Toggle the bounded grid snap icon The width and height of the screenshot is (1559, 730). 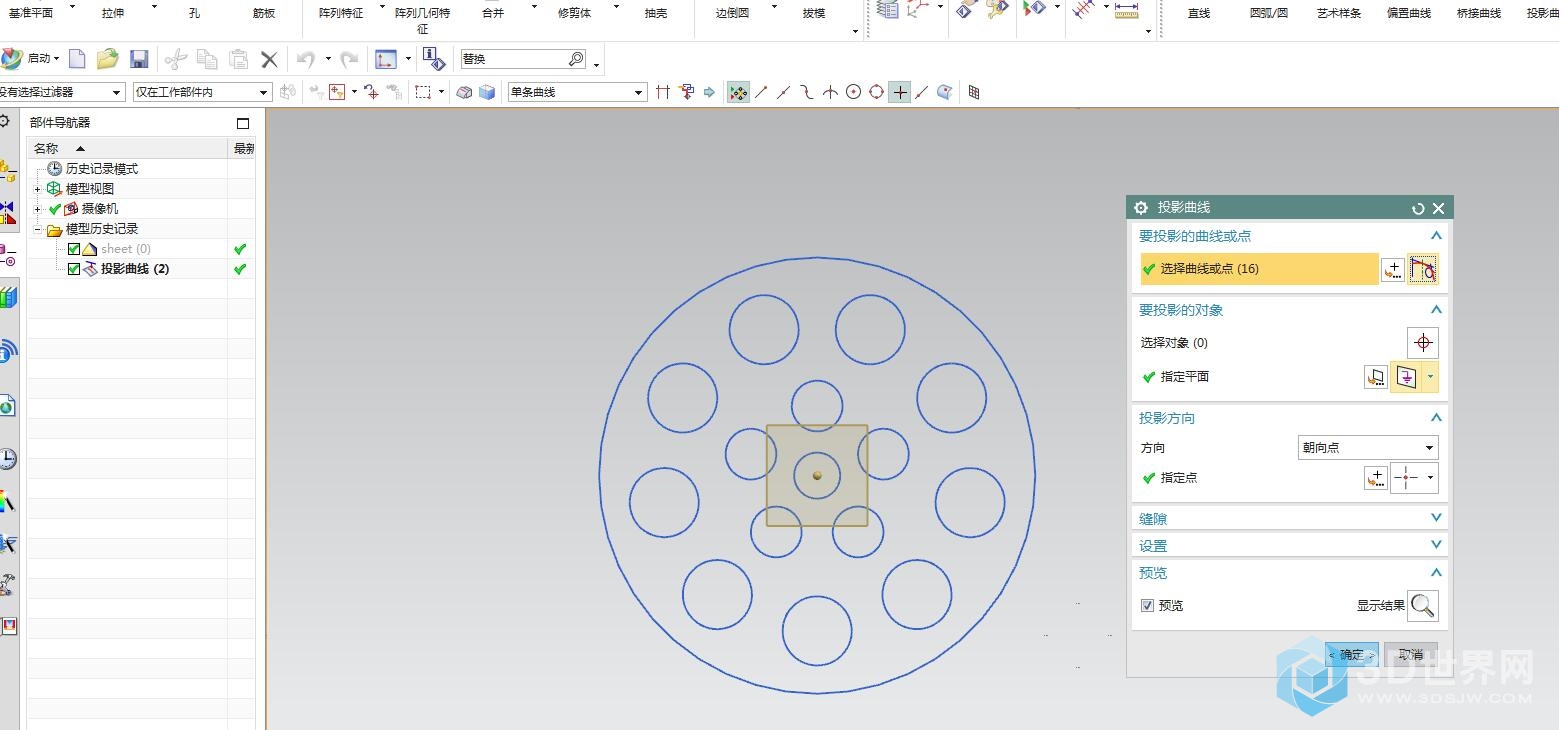point(974,92)
